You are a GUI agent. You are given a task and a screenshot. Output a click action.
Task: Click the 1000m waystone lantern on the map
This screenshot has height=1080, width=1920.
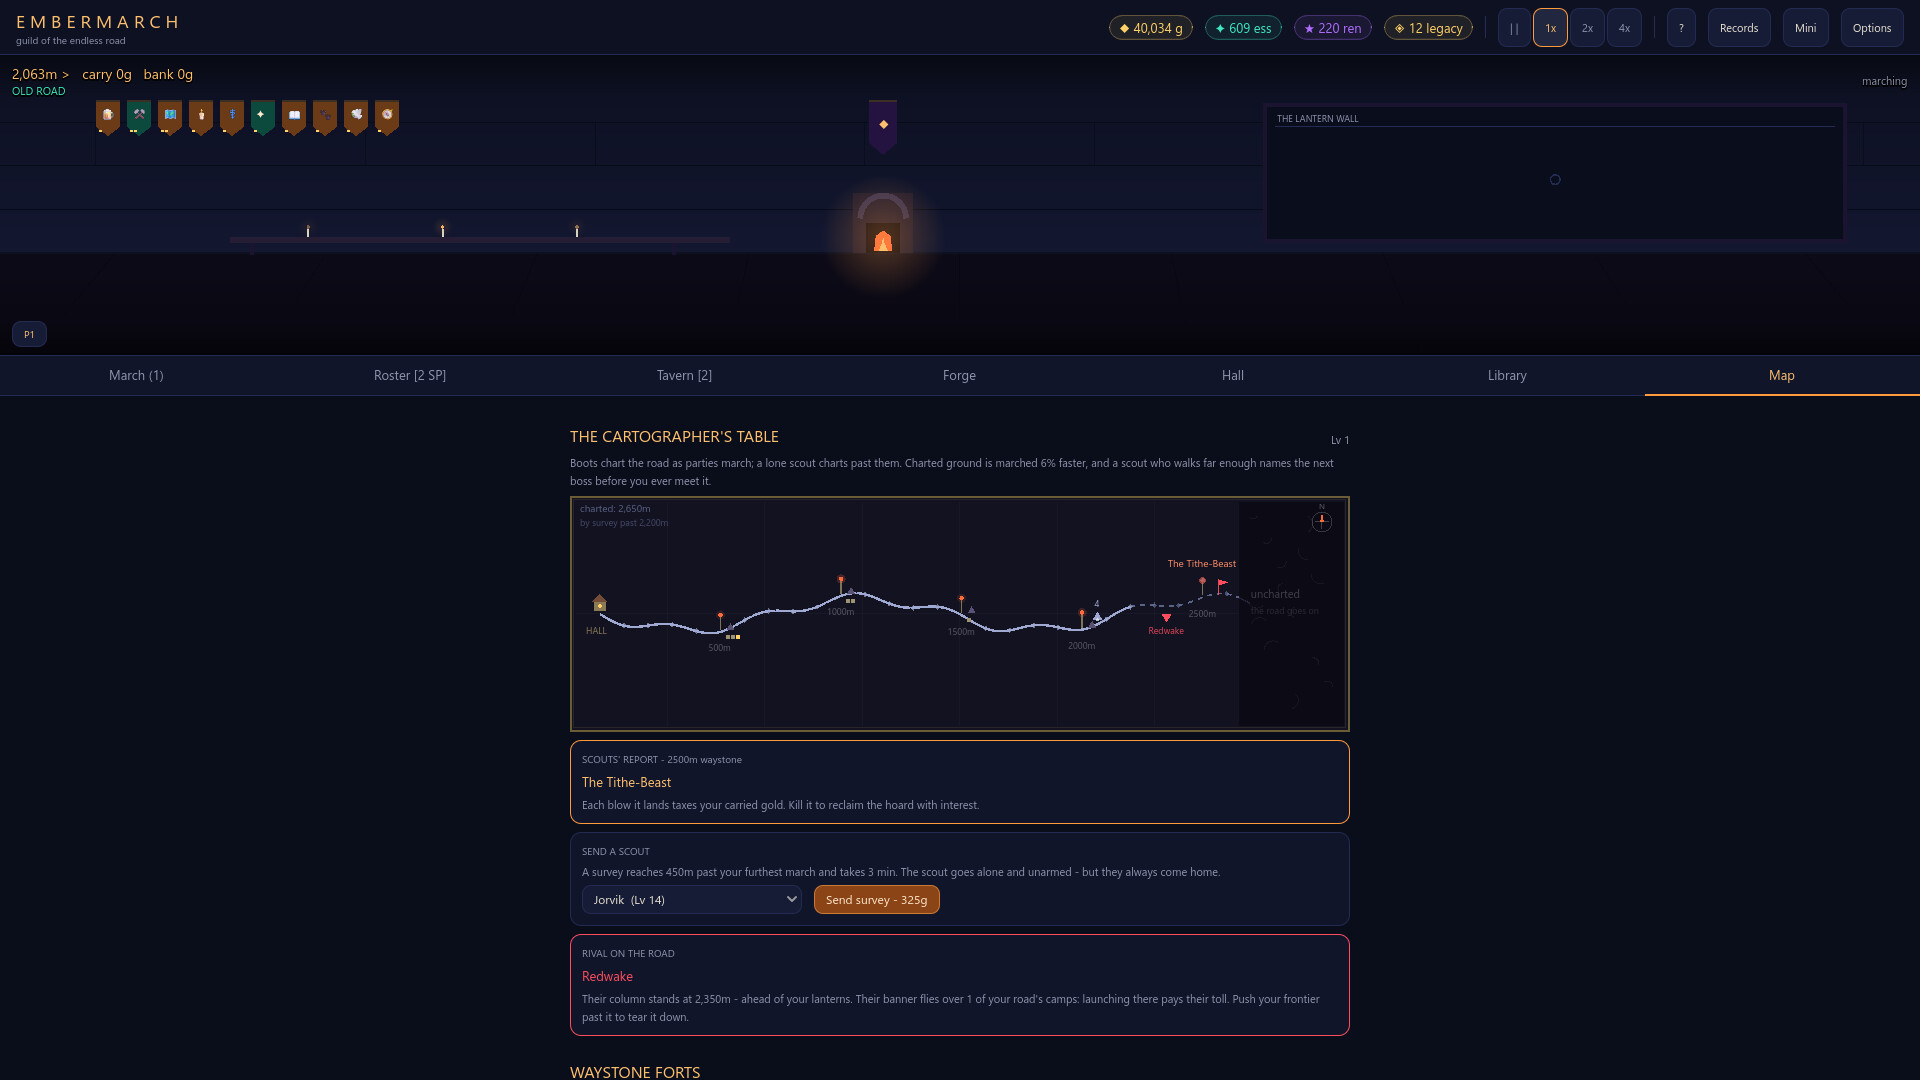coord(841,584)
